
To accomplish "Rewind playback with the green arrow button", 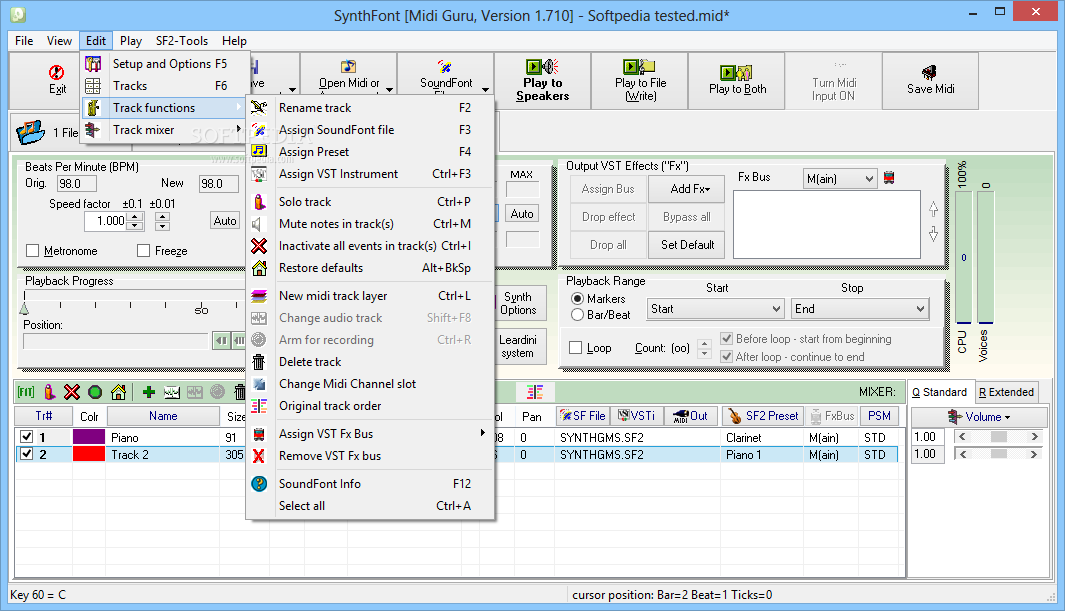I will pos(221,340).
